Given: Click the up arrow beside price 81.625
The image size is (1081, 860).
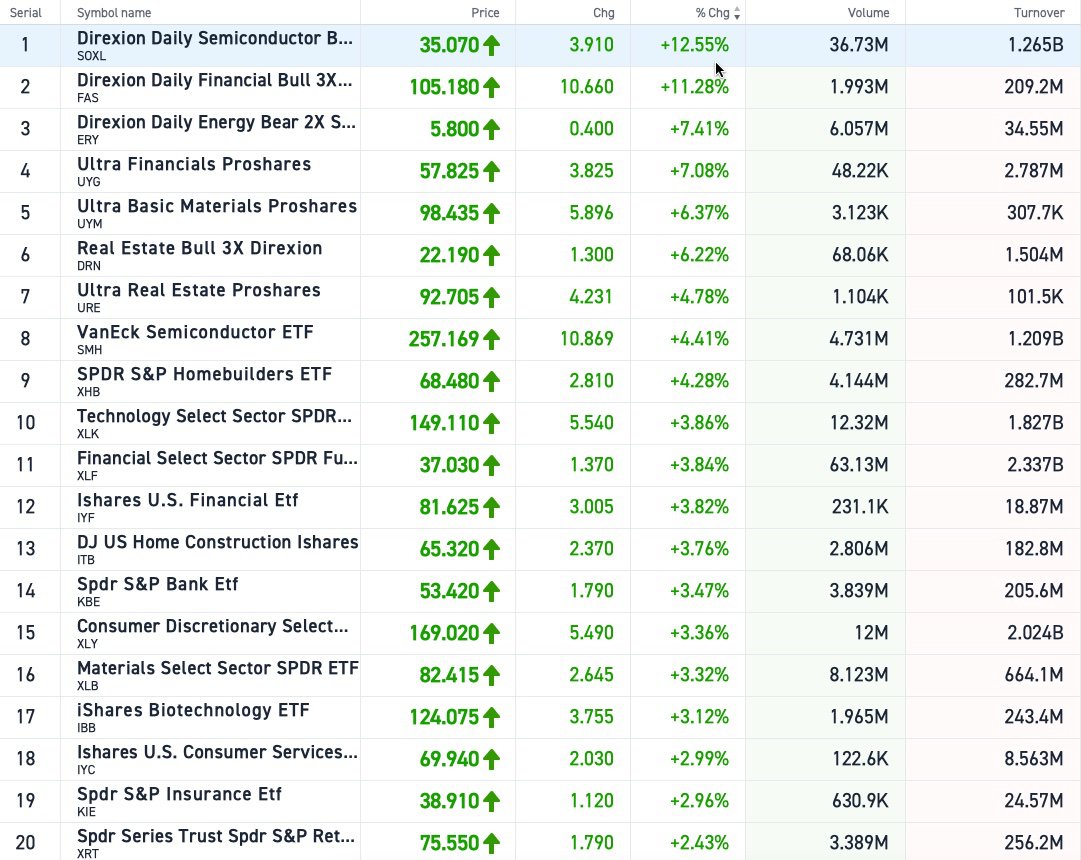Looking at the screenshot, I should [x=491, y=508].
